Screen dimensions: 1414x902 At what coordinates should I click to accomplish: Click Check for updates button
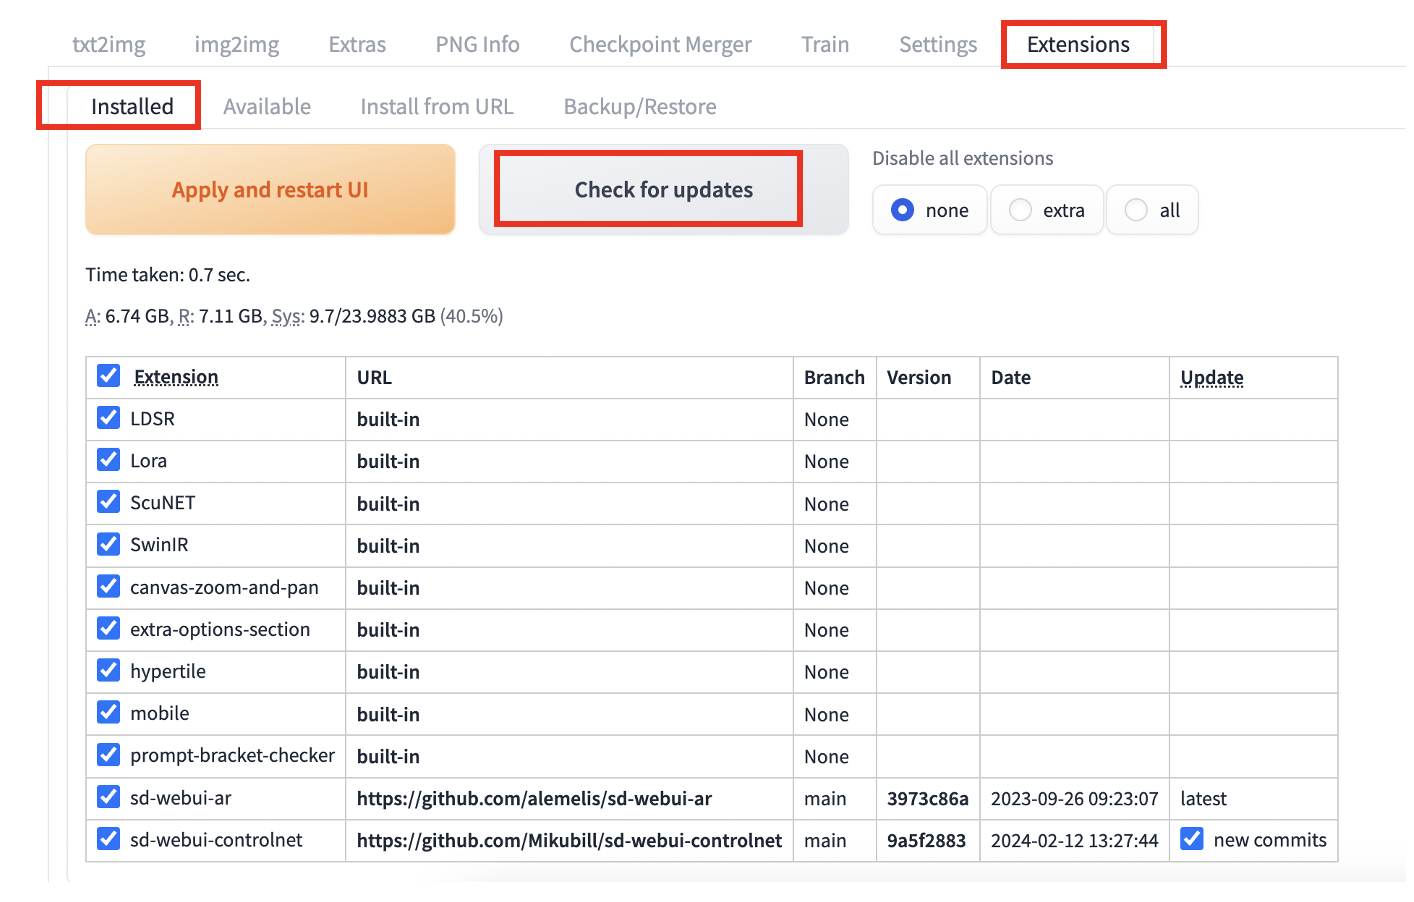(664, 190)
